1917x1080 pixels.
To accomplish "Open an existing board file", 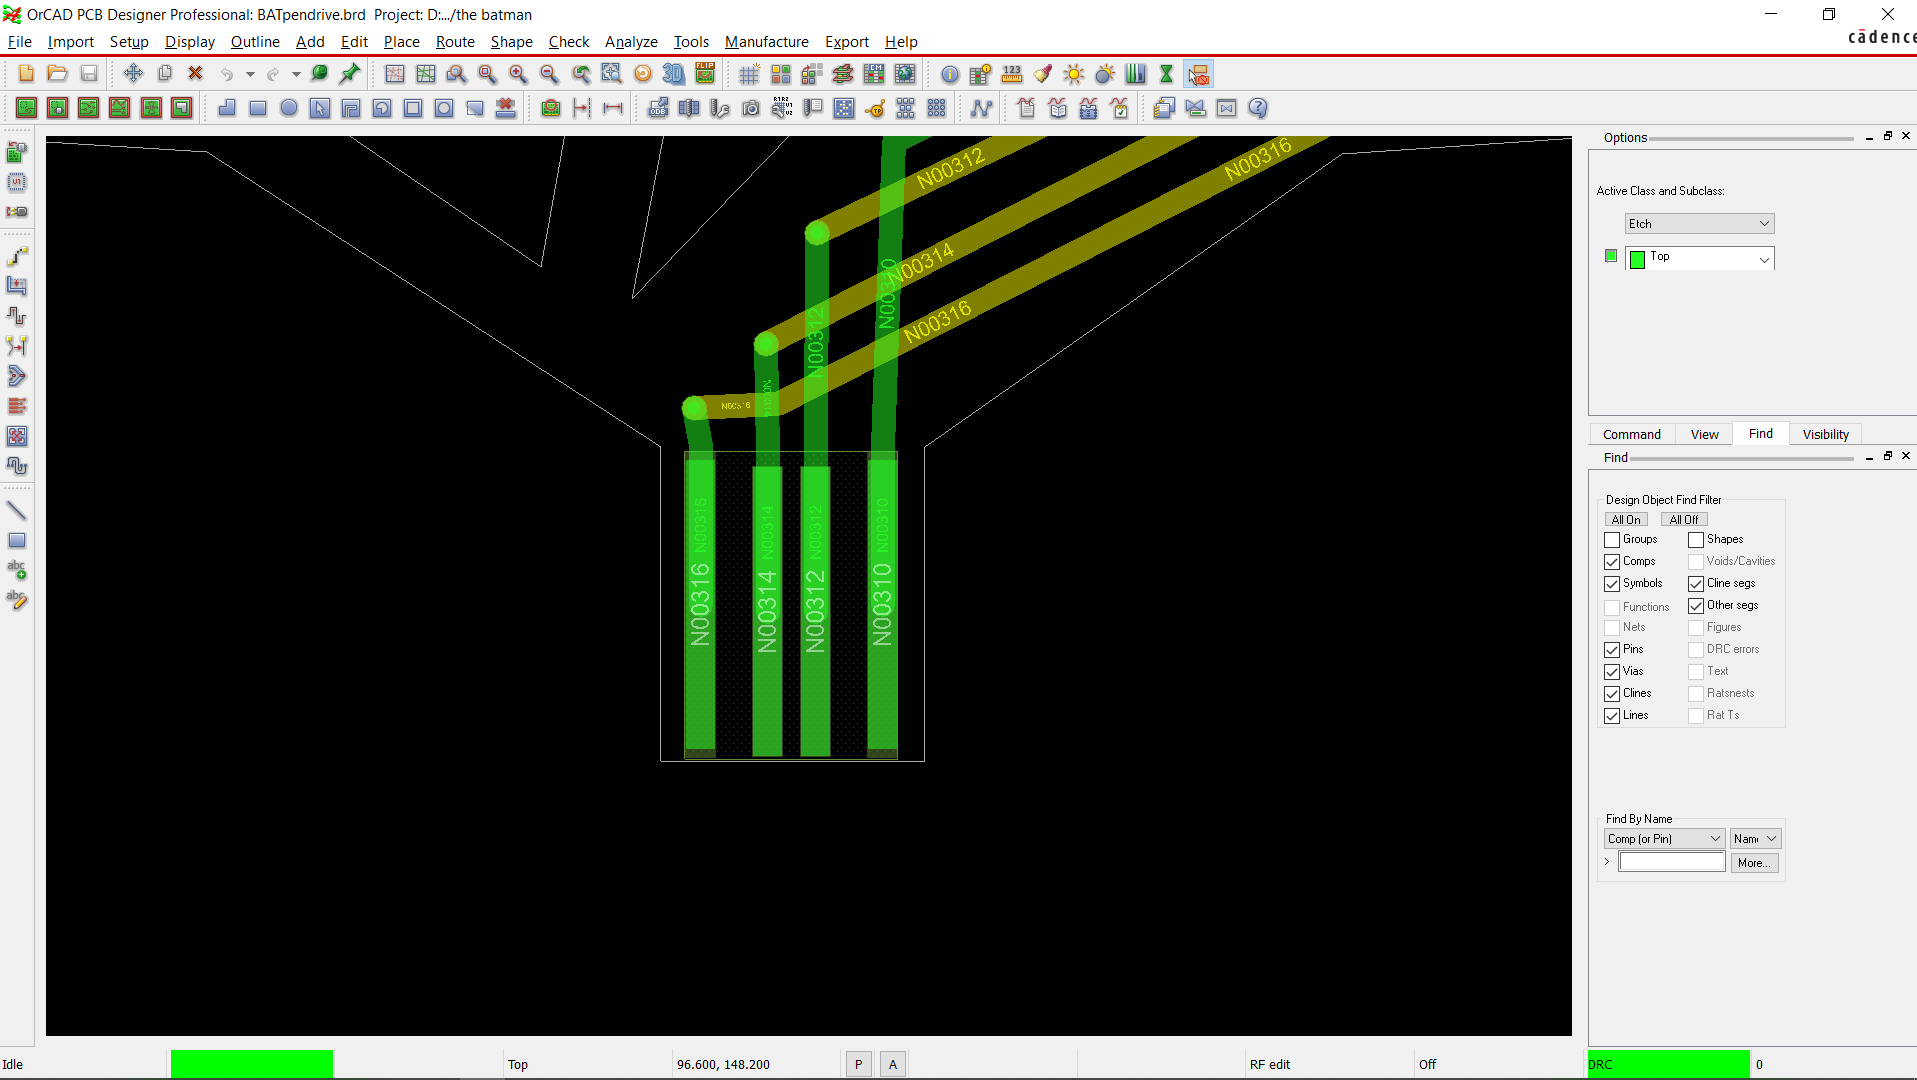I will pyautogui.click(x=58, y=74).
